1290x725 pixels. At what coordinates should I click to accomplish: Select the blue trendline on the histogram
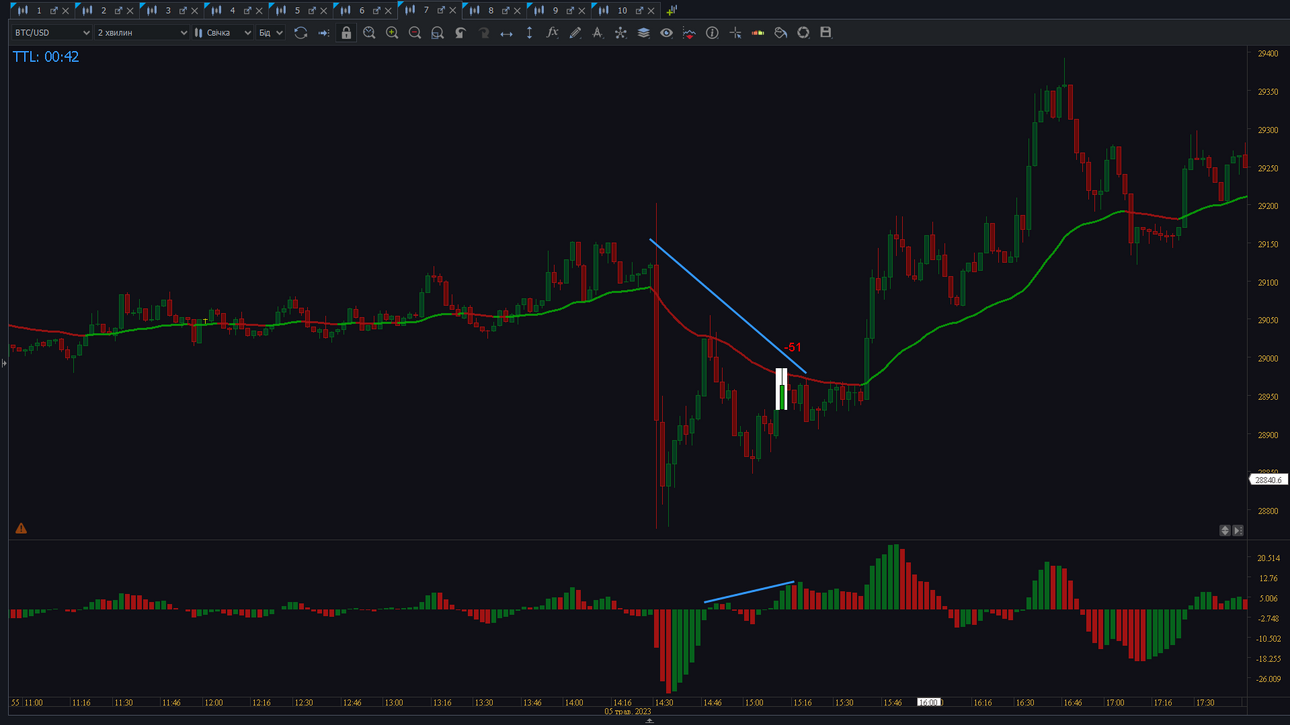click(749, 592)
